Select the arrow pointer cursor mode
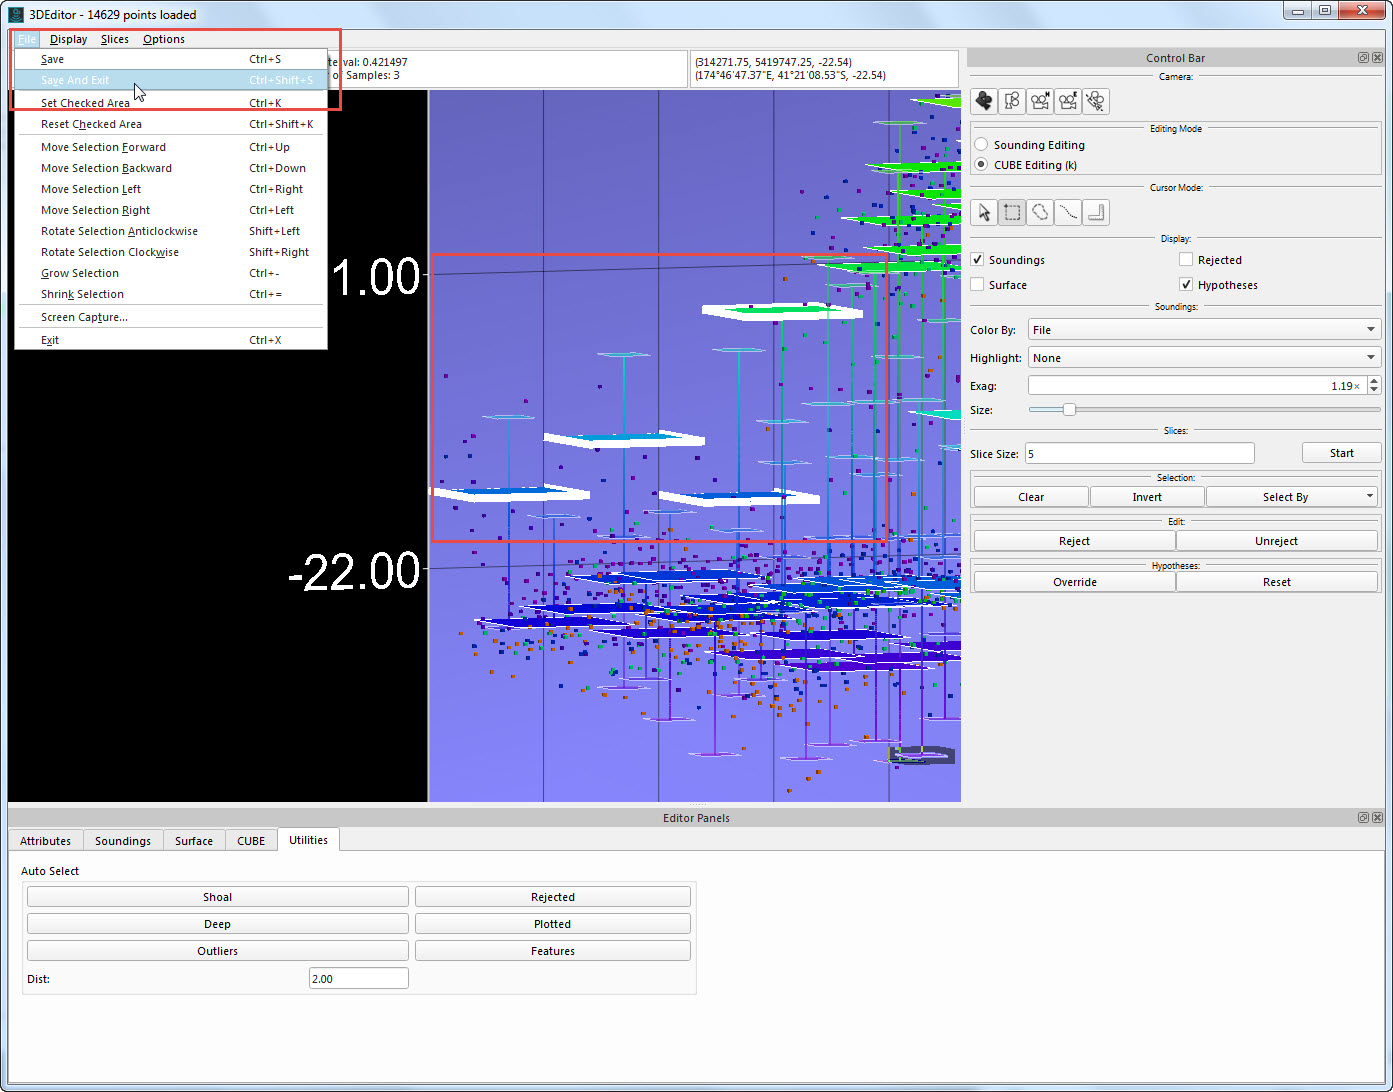The height and width of the screenshot is (1092, 1393). (x=984, y=212)
